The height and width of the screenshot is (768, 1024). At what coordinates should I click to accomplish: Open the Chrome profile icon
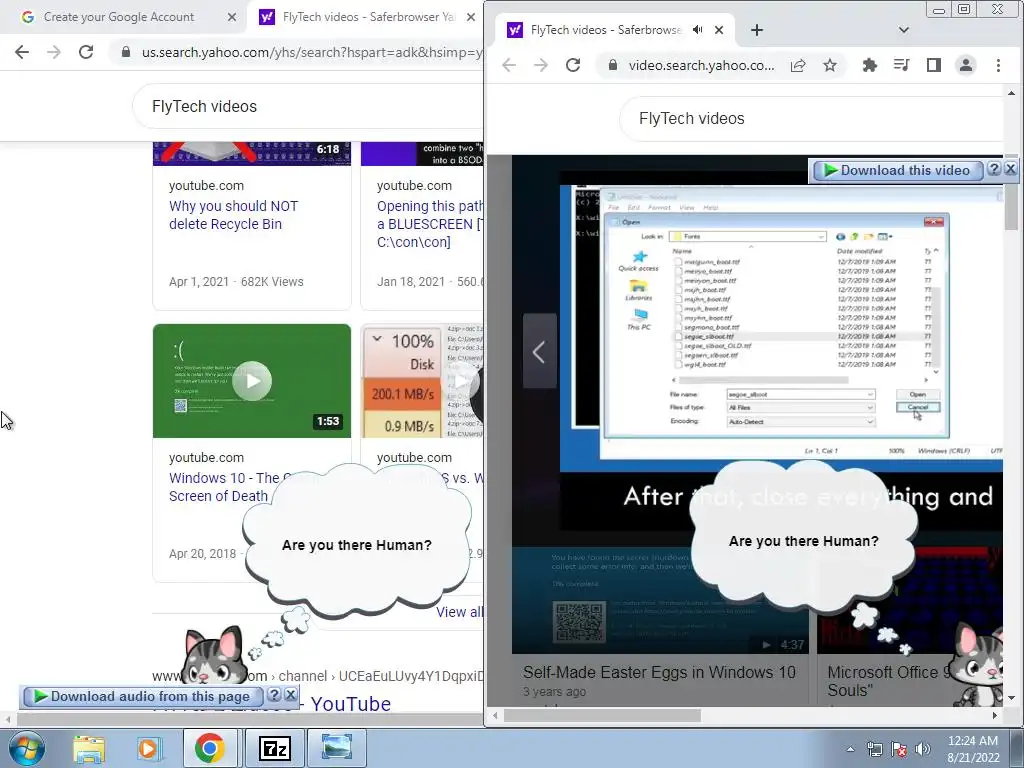966,65
